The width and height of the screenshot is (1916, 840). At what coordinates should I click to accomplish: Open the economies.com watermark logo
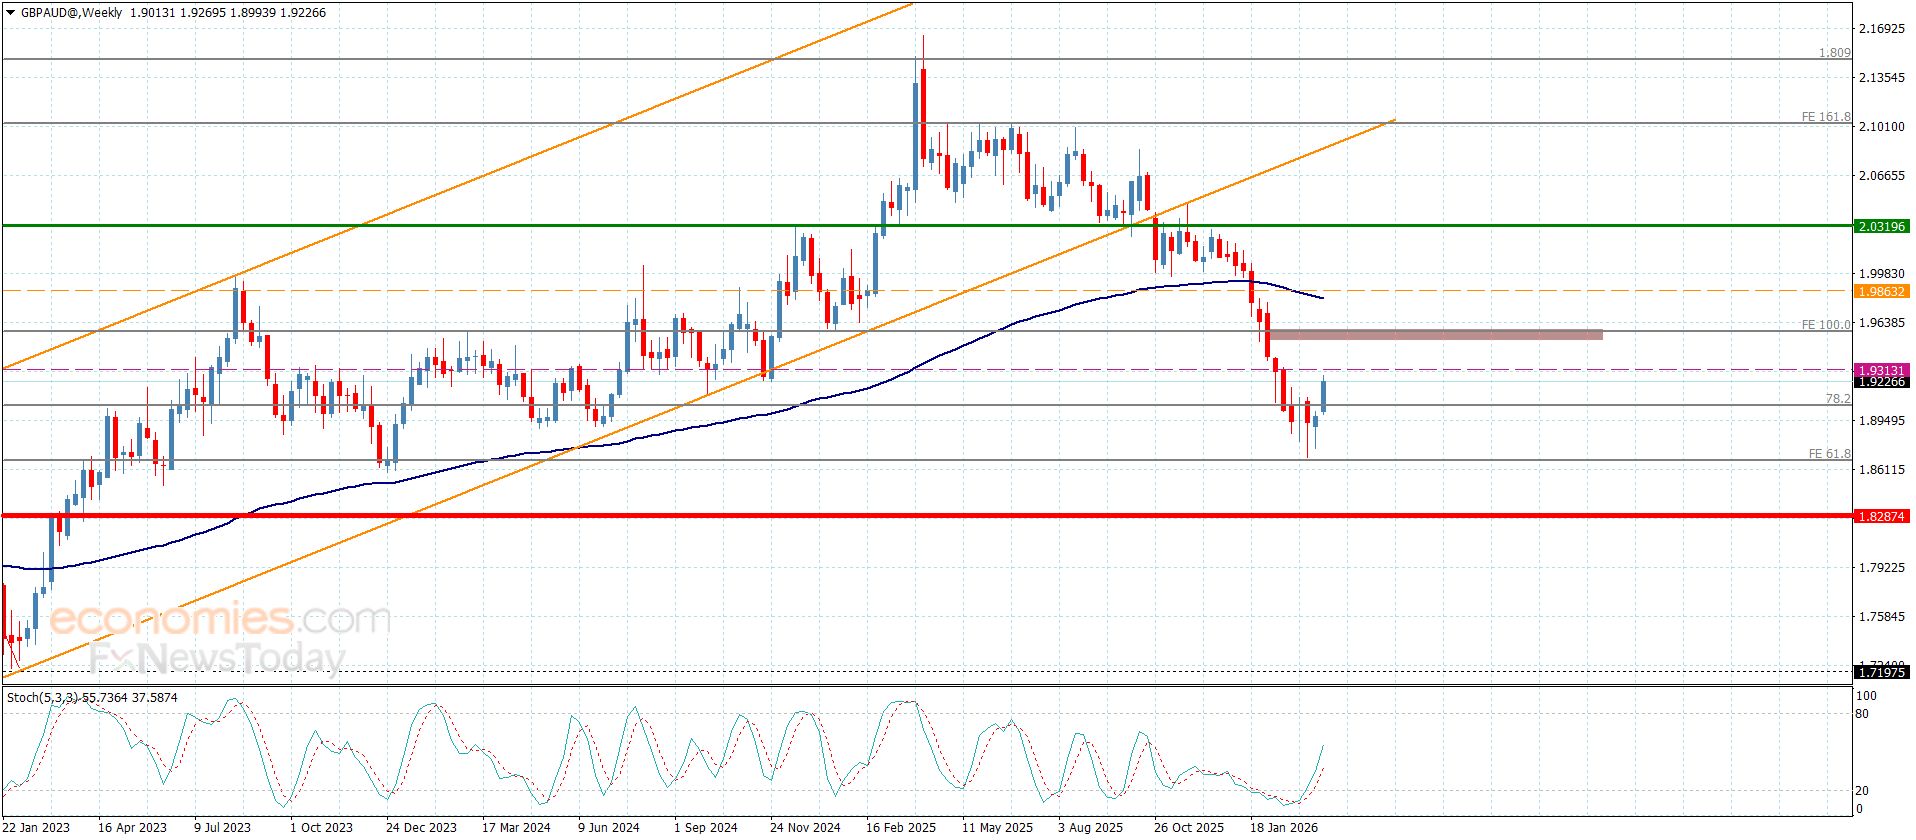pyautogui.click(x=219, y=620)
